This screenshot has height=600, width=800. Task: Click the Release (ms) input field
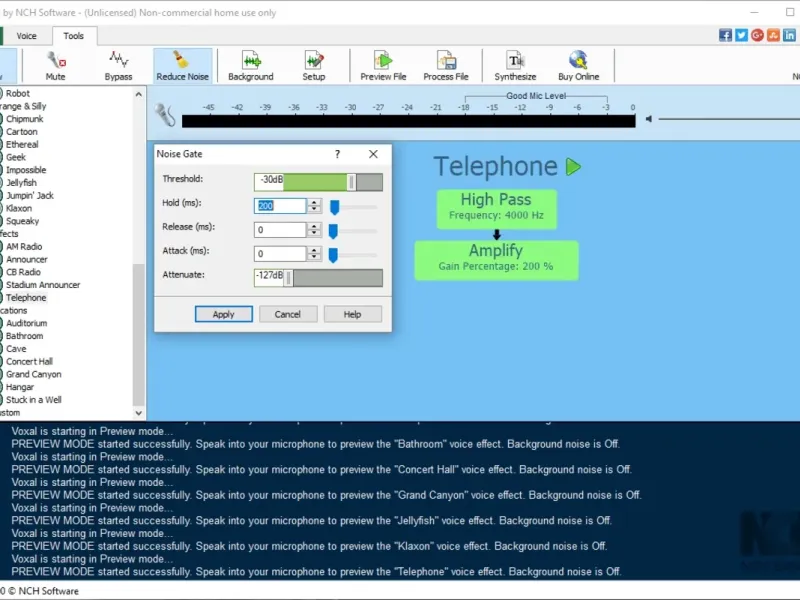coord(280,230)
